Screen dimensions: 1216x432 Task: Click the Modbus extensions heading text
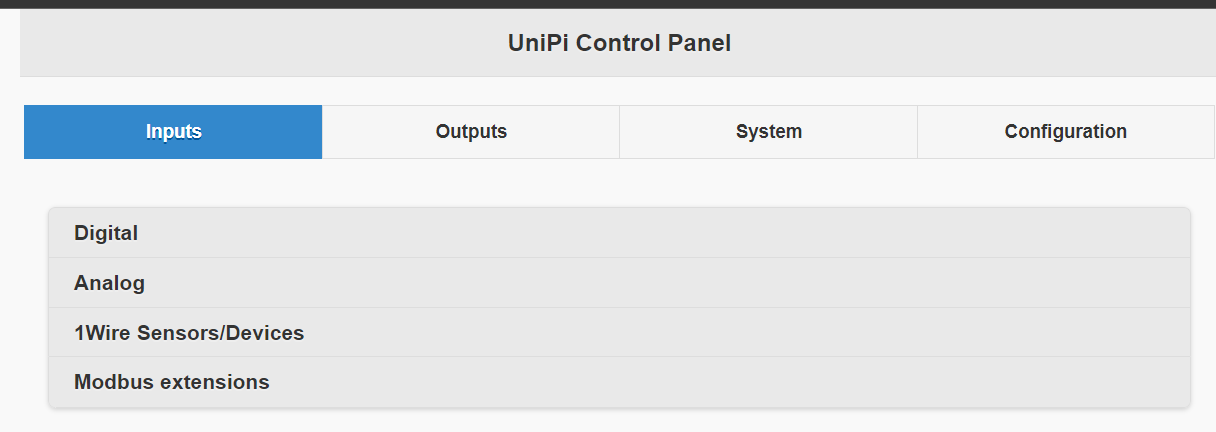(x=172, y=382)
